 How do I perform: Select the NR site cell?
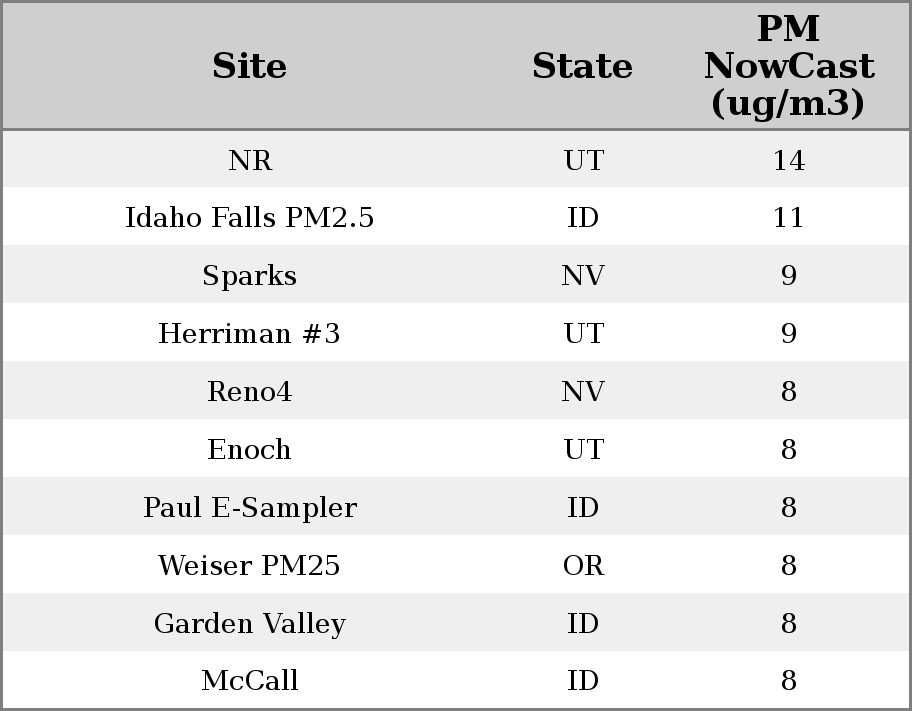249,160
